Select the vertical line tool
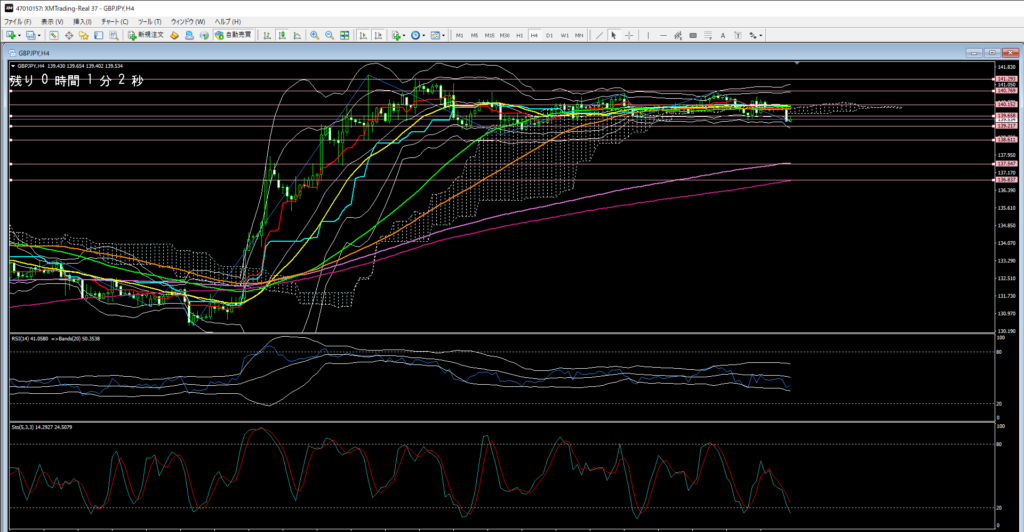This screenshot has width=1024, height=532. tap(648, 35)
